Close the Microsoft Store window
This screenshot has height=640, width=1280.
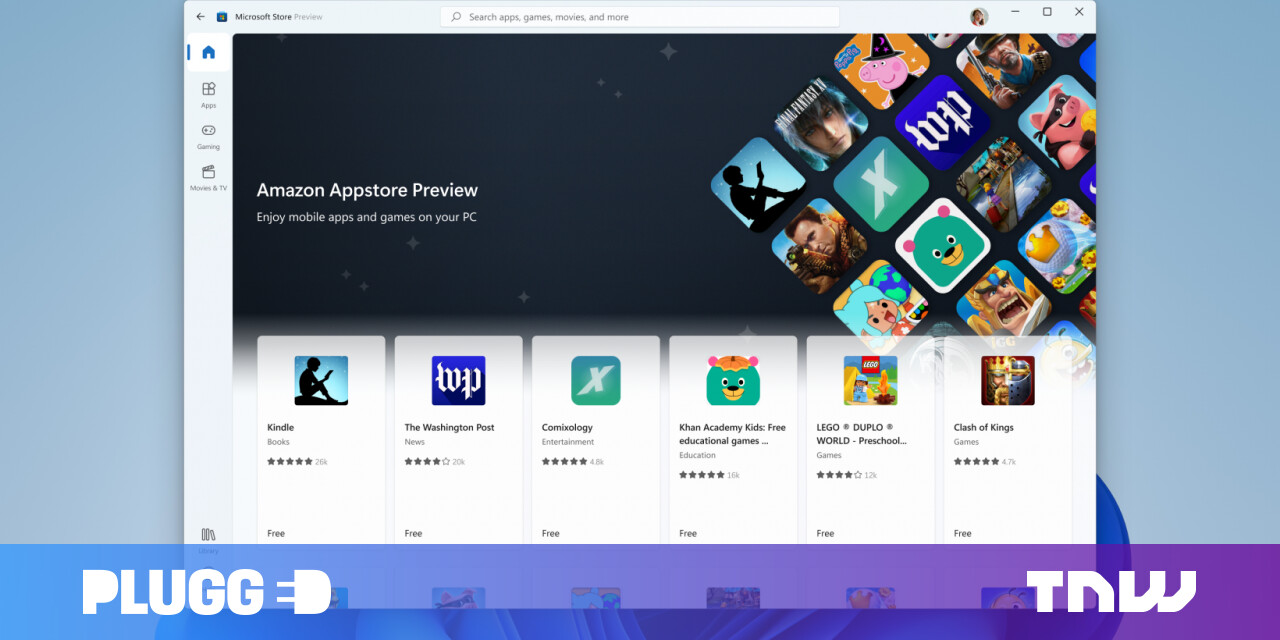(x=1079, y=12)
